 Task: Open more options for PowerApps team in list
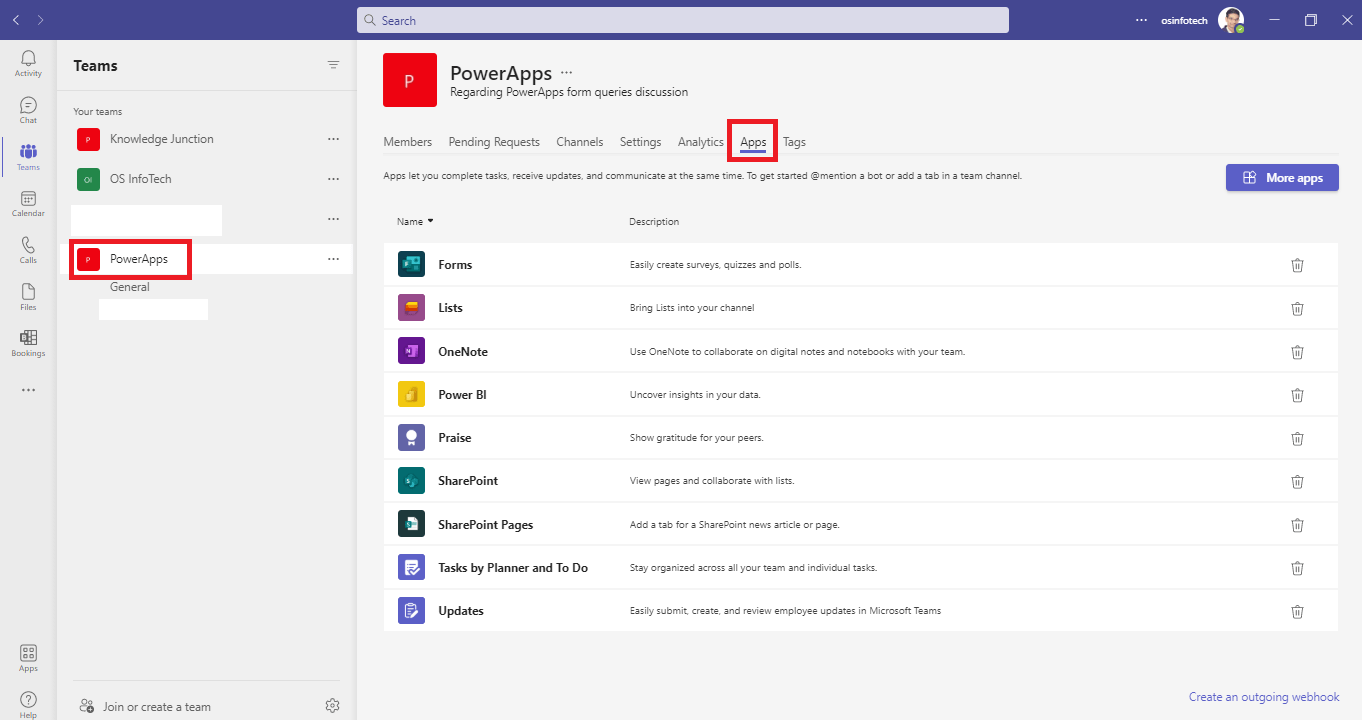click(x=333, y=259)
